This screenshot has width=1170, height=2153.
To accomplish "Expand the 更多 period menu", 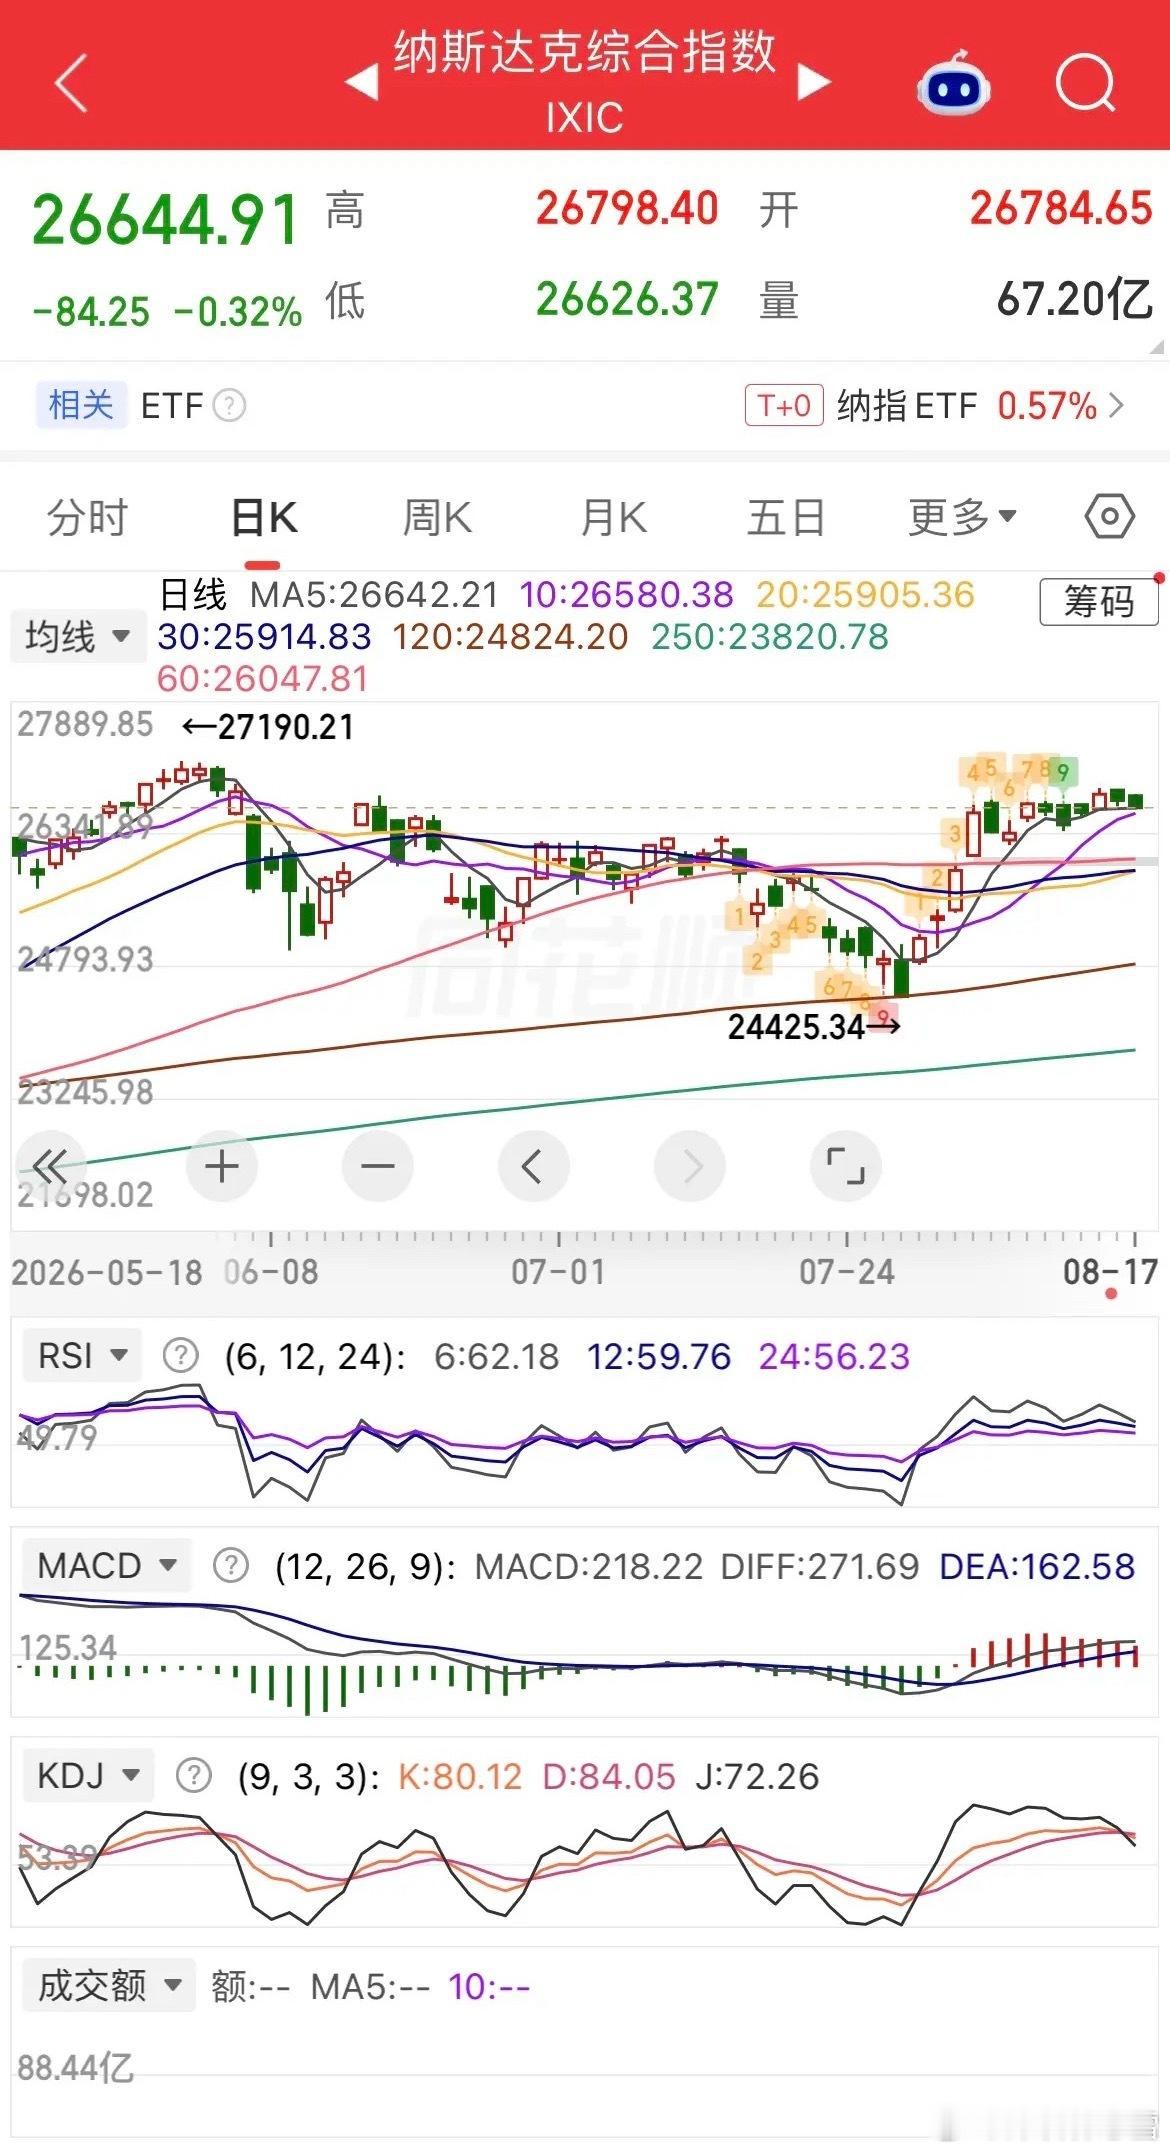I will pos(962,517).
